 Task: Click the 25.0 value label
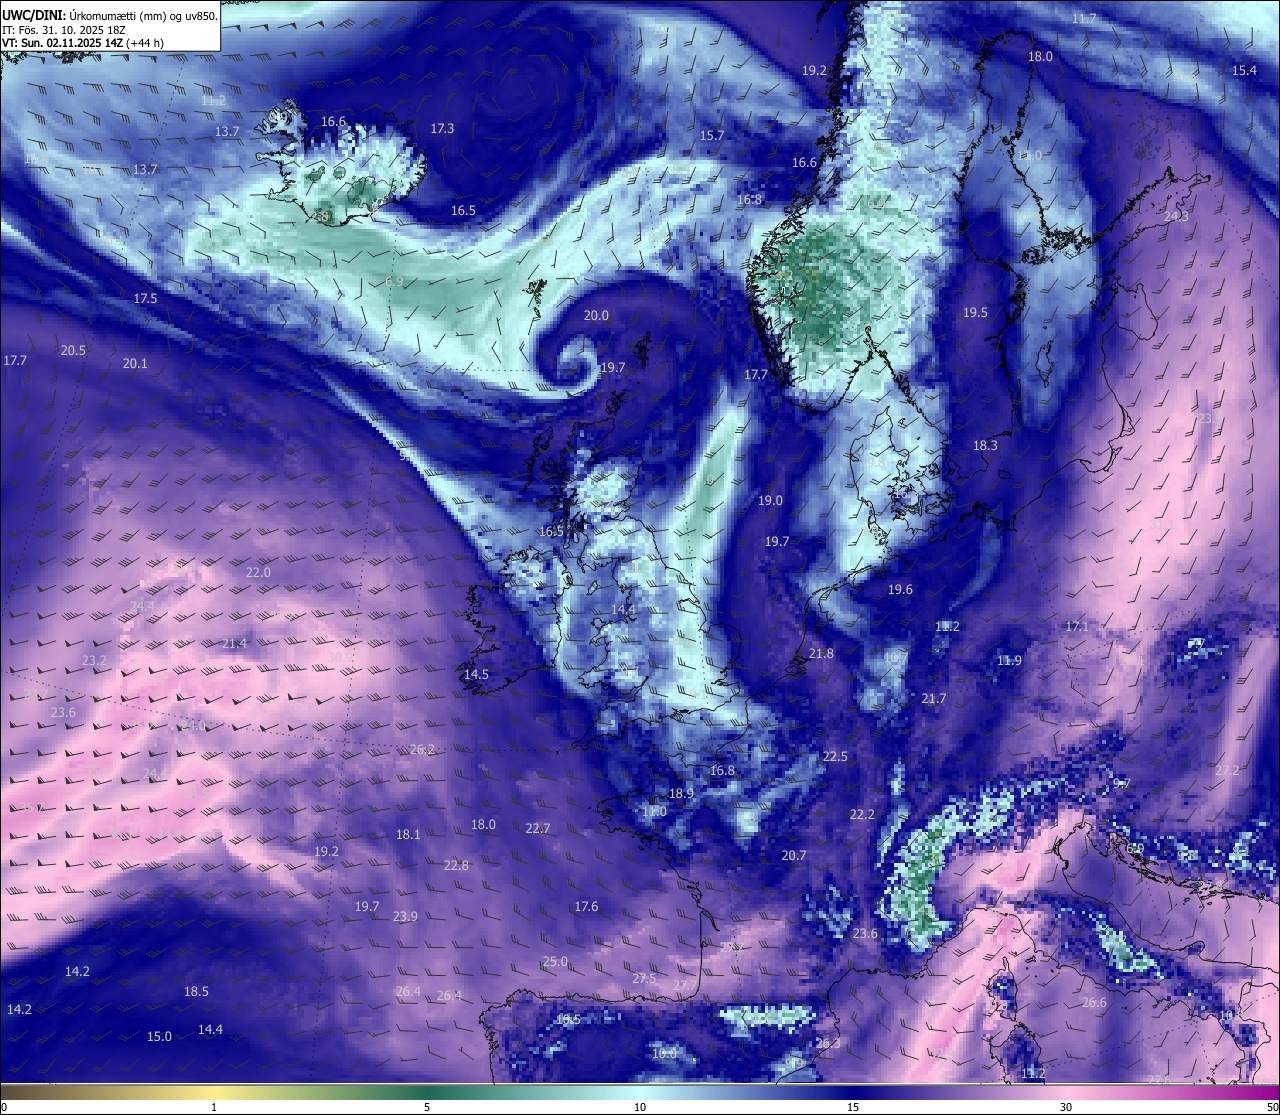click(555, 961)
